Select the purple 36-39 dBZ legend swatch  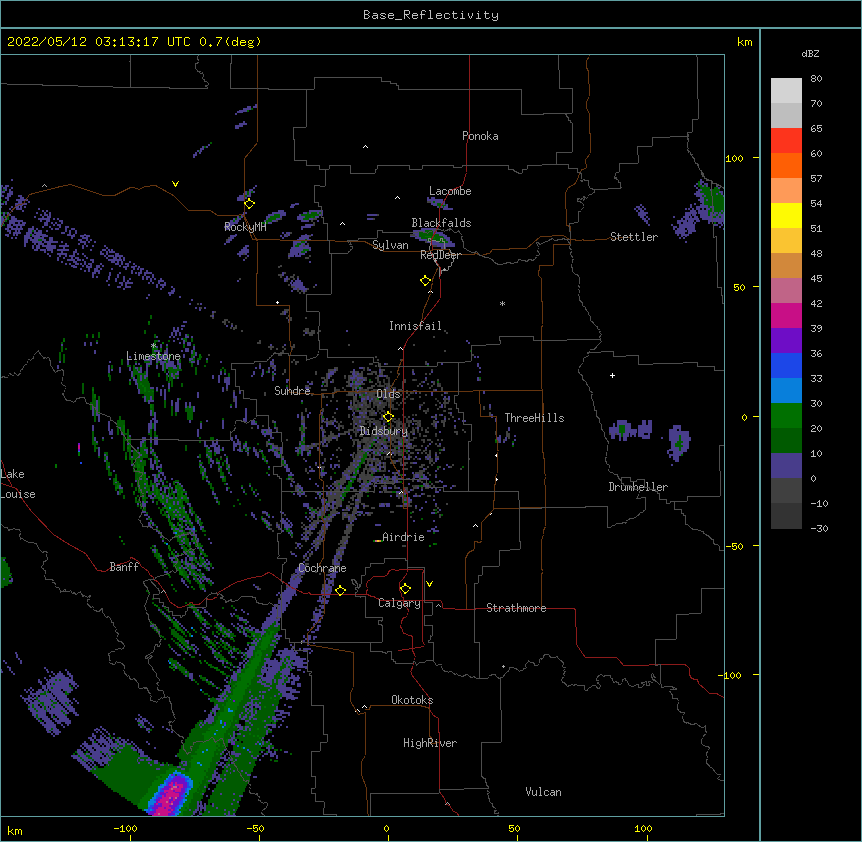[x=786, y=341]
